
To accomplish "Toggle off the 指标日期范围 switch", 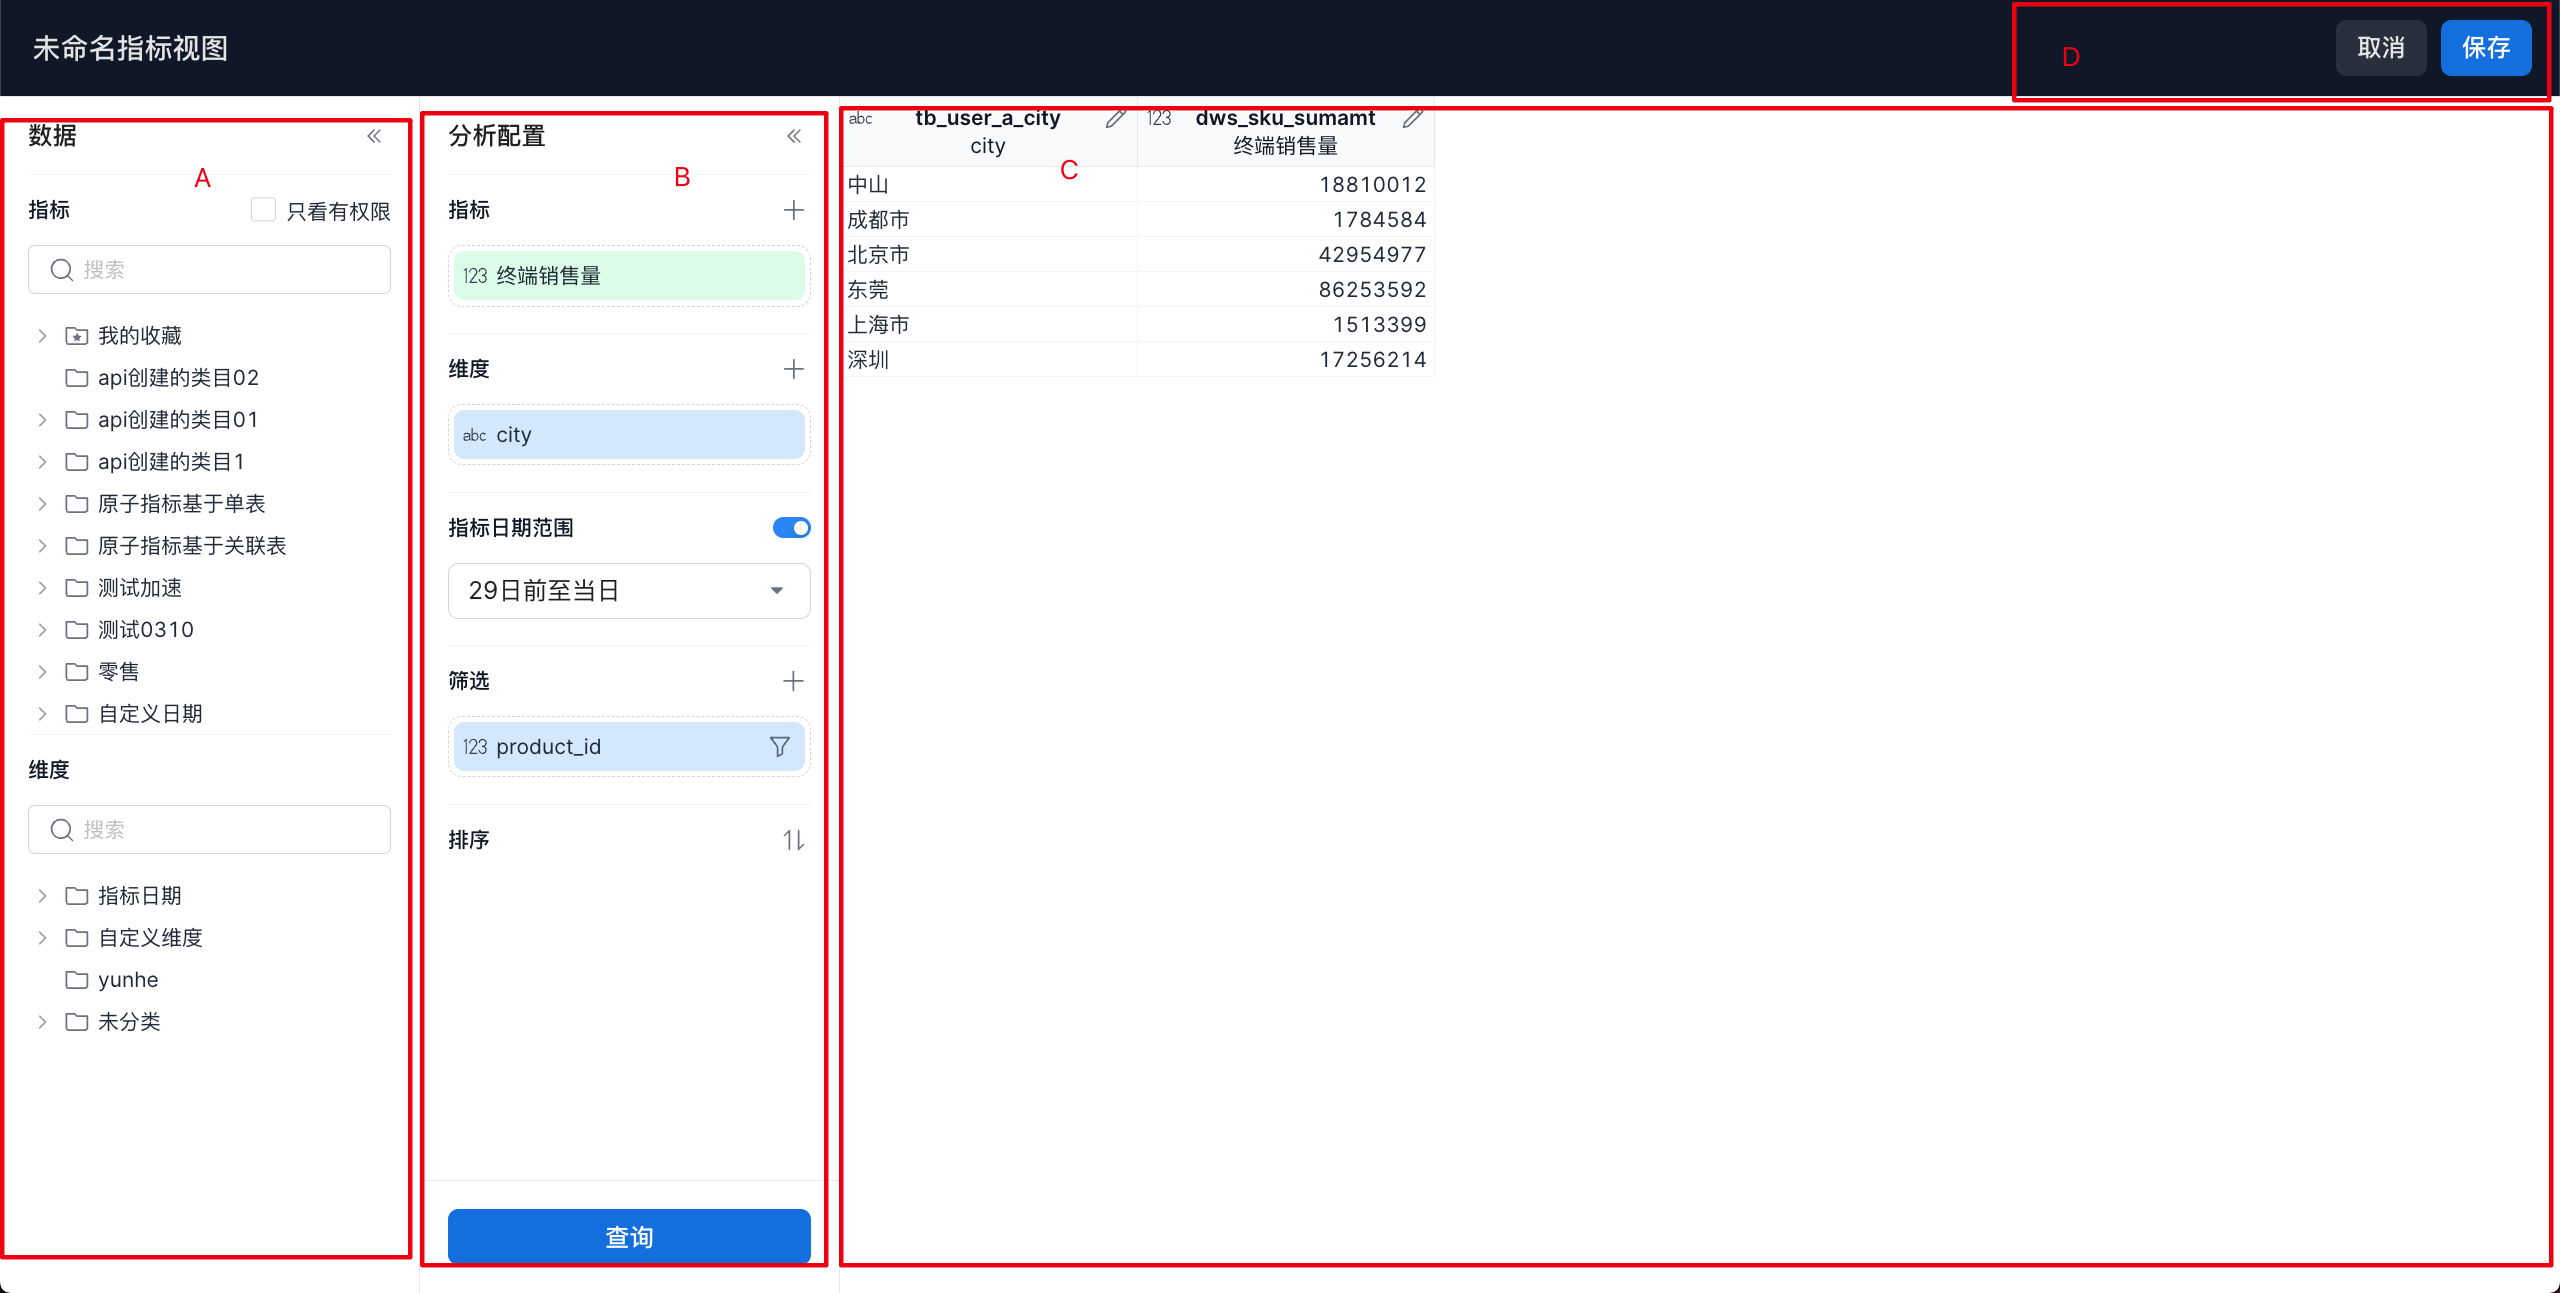I will tap(791, 528).
